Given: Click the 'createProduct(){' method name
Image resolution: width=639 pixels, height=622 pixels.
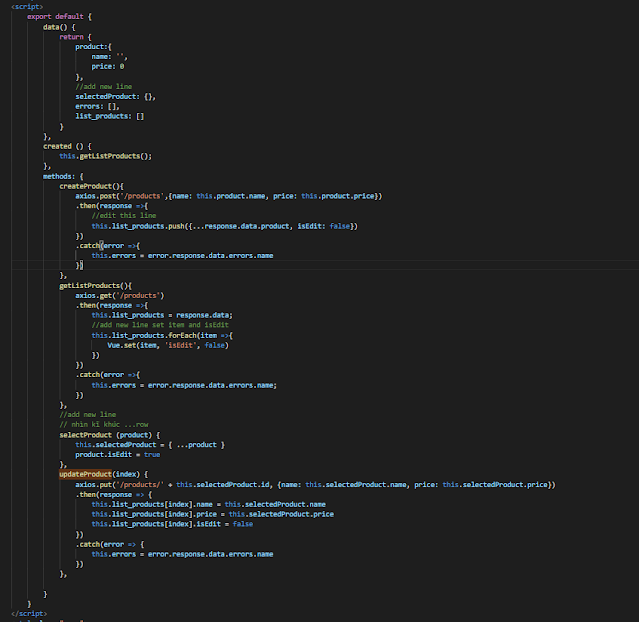Looking at the screenshot, I should (x=91, y=186).
